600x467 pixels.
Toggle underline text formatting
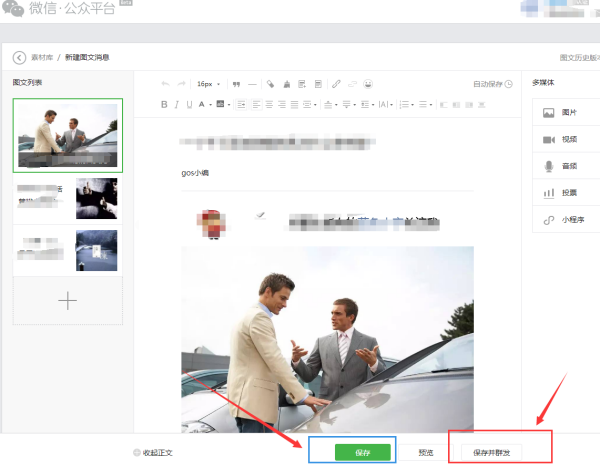[189, 104]
